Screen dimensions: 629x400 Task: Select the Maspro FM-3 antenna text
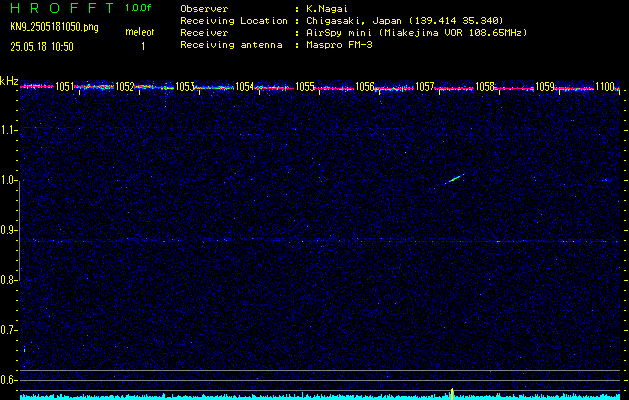tap(339, 45)
